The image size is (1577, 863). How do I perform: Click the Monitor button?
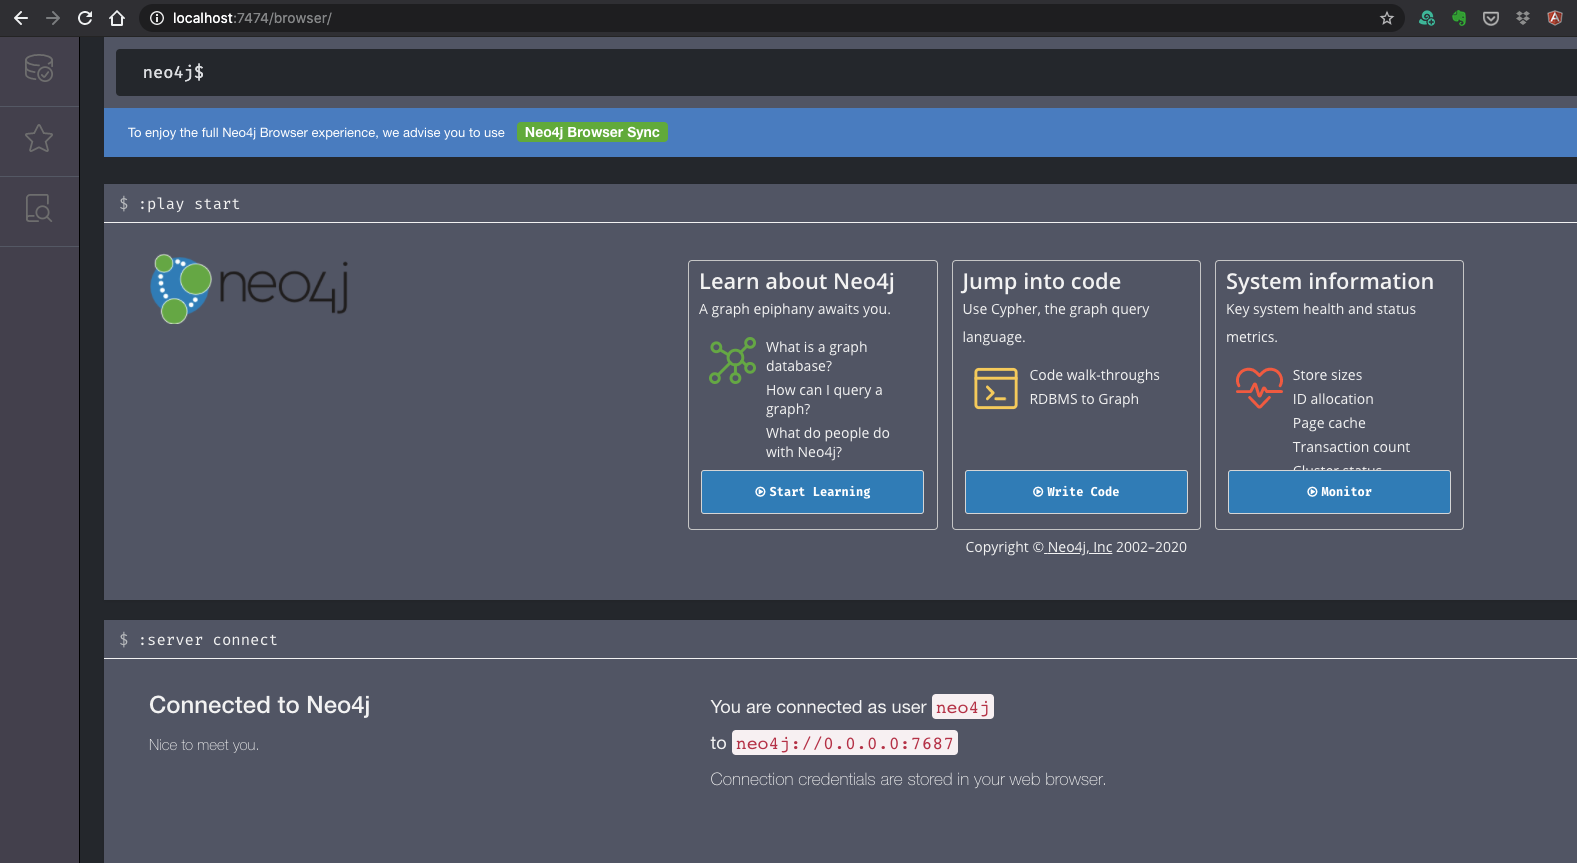click(x=1339, y=492)
